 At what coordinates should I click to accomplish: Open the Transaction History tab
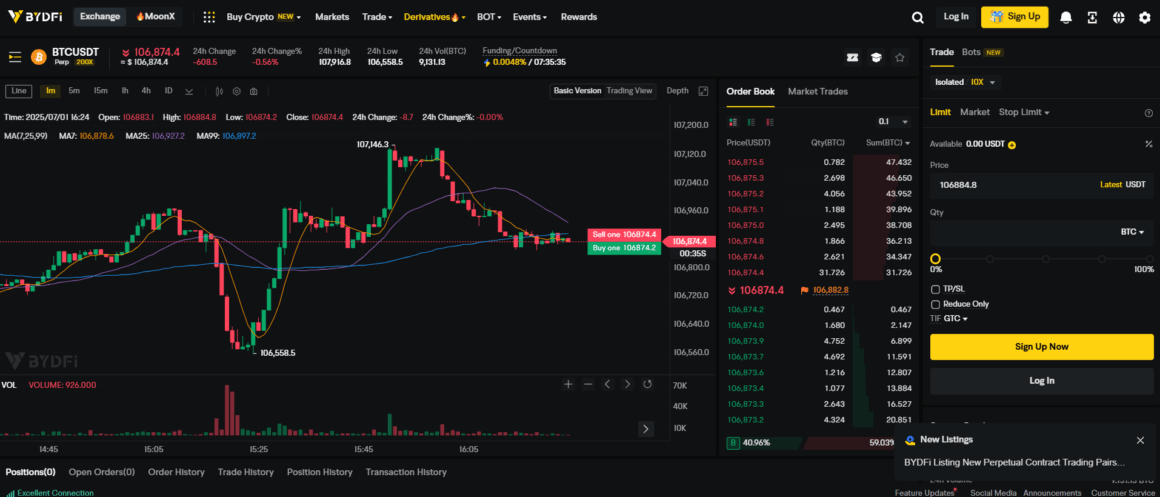406,472
